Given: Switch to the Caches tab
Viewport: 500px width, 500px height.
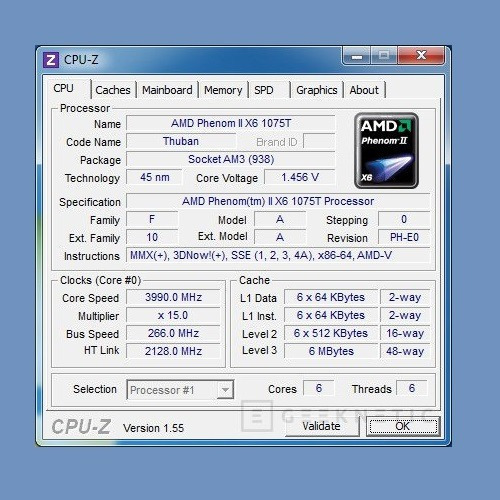Looking at the screenshot, I should click(x=113, y=90).
